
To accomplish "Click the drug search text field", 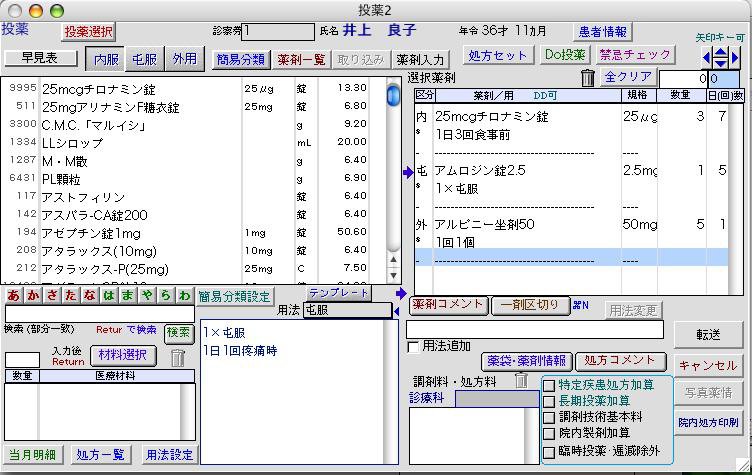I will click(x=100, y=314).
